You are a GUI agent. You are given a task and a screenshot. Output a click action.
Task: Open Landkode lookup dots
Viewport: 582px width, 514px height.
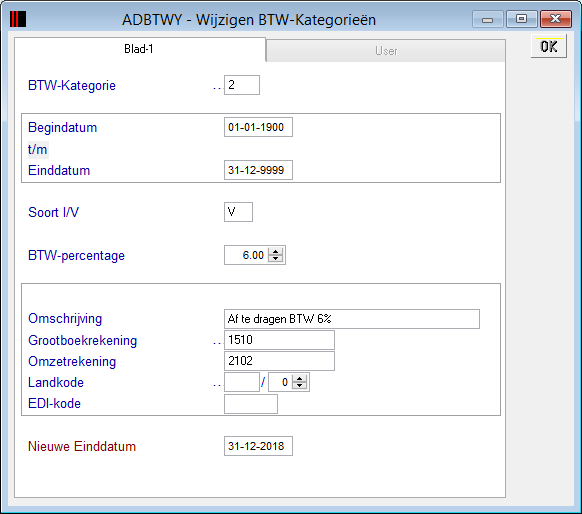[217, 385]
